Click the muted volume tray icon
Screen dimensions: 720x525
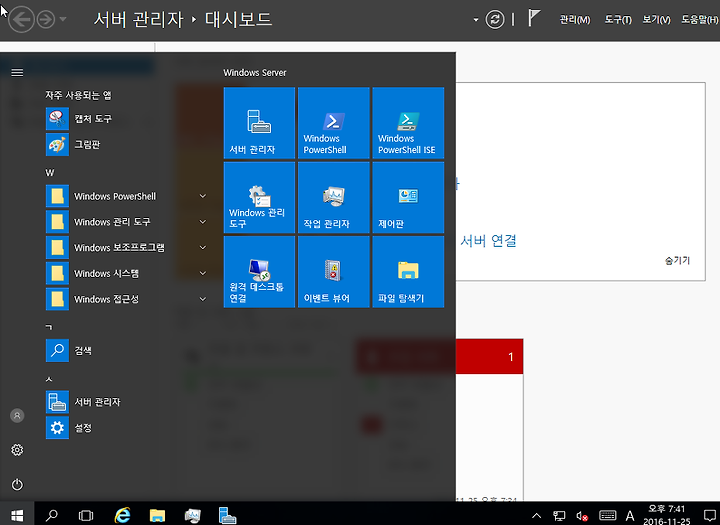[x=582, y=516]
